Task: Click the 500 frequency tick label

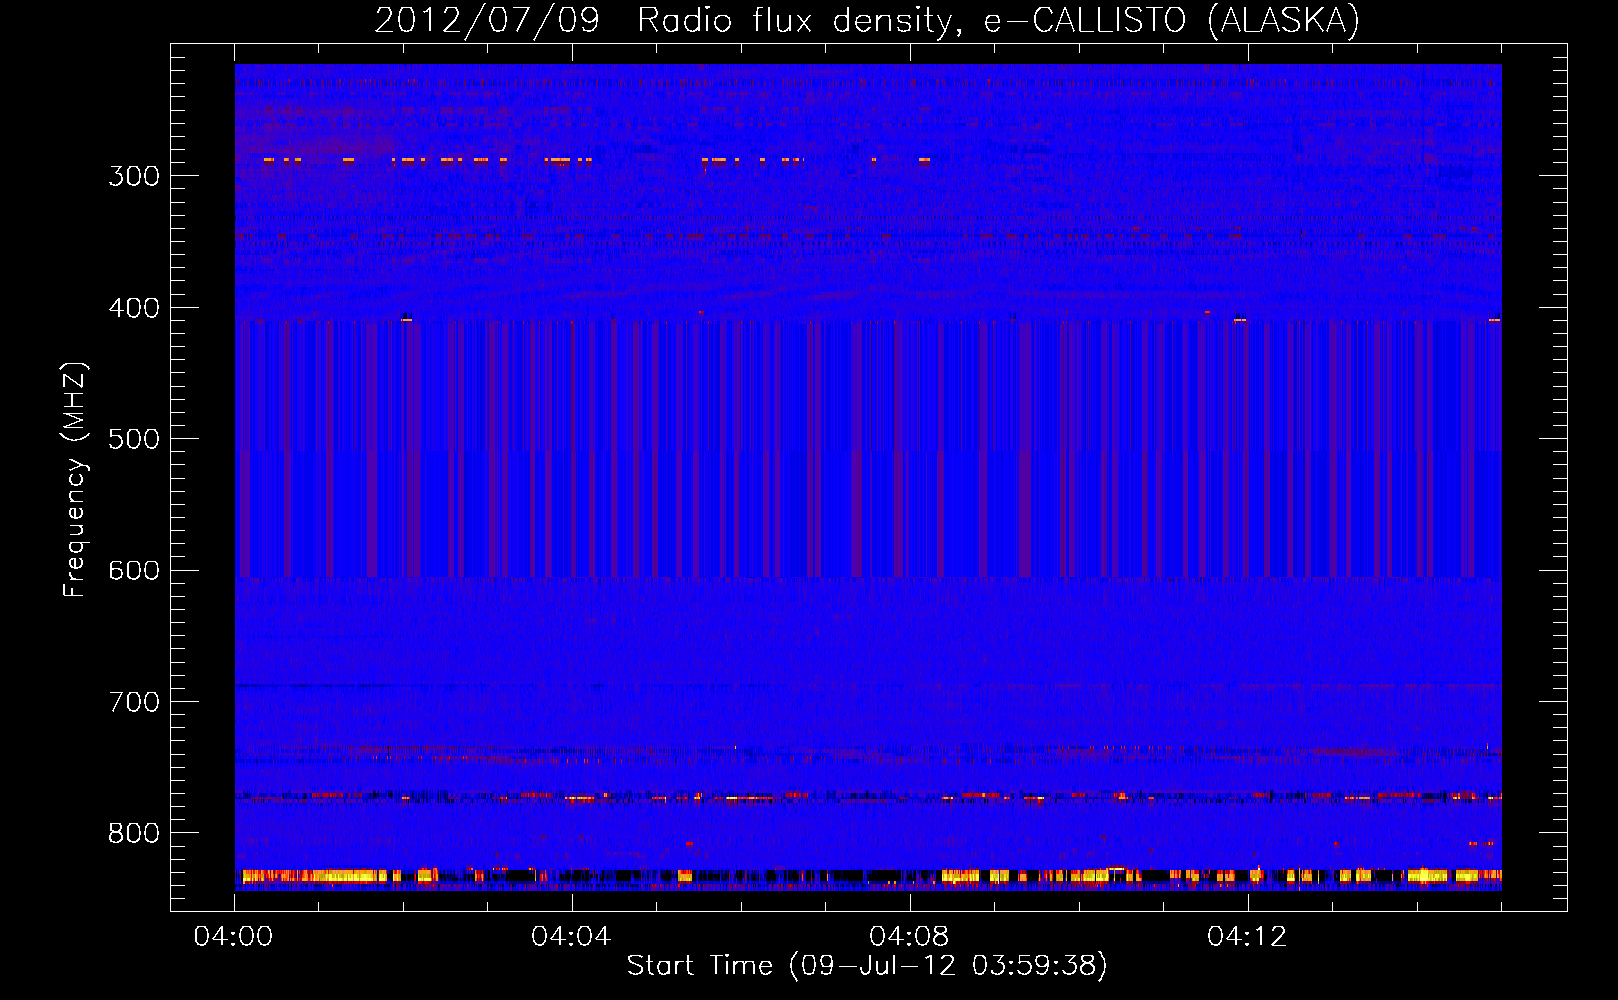Action: point(134,439)
